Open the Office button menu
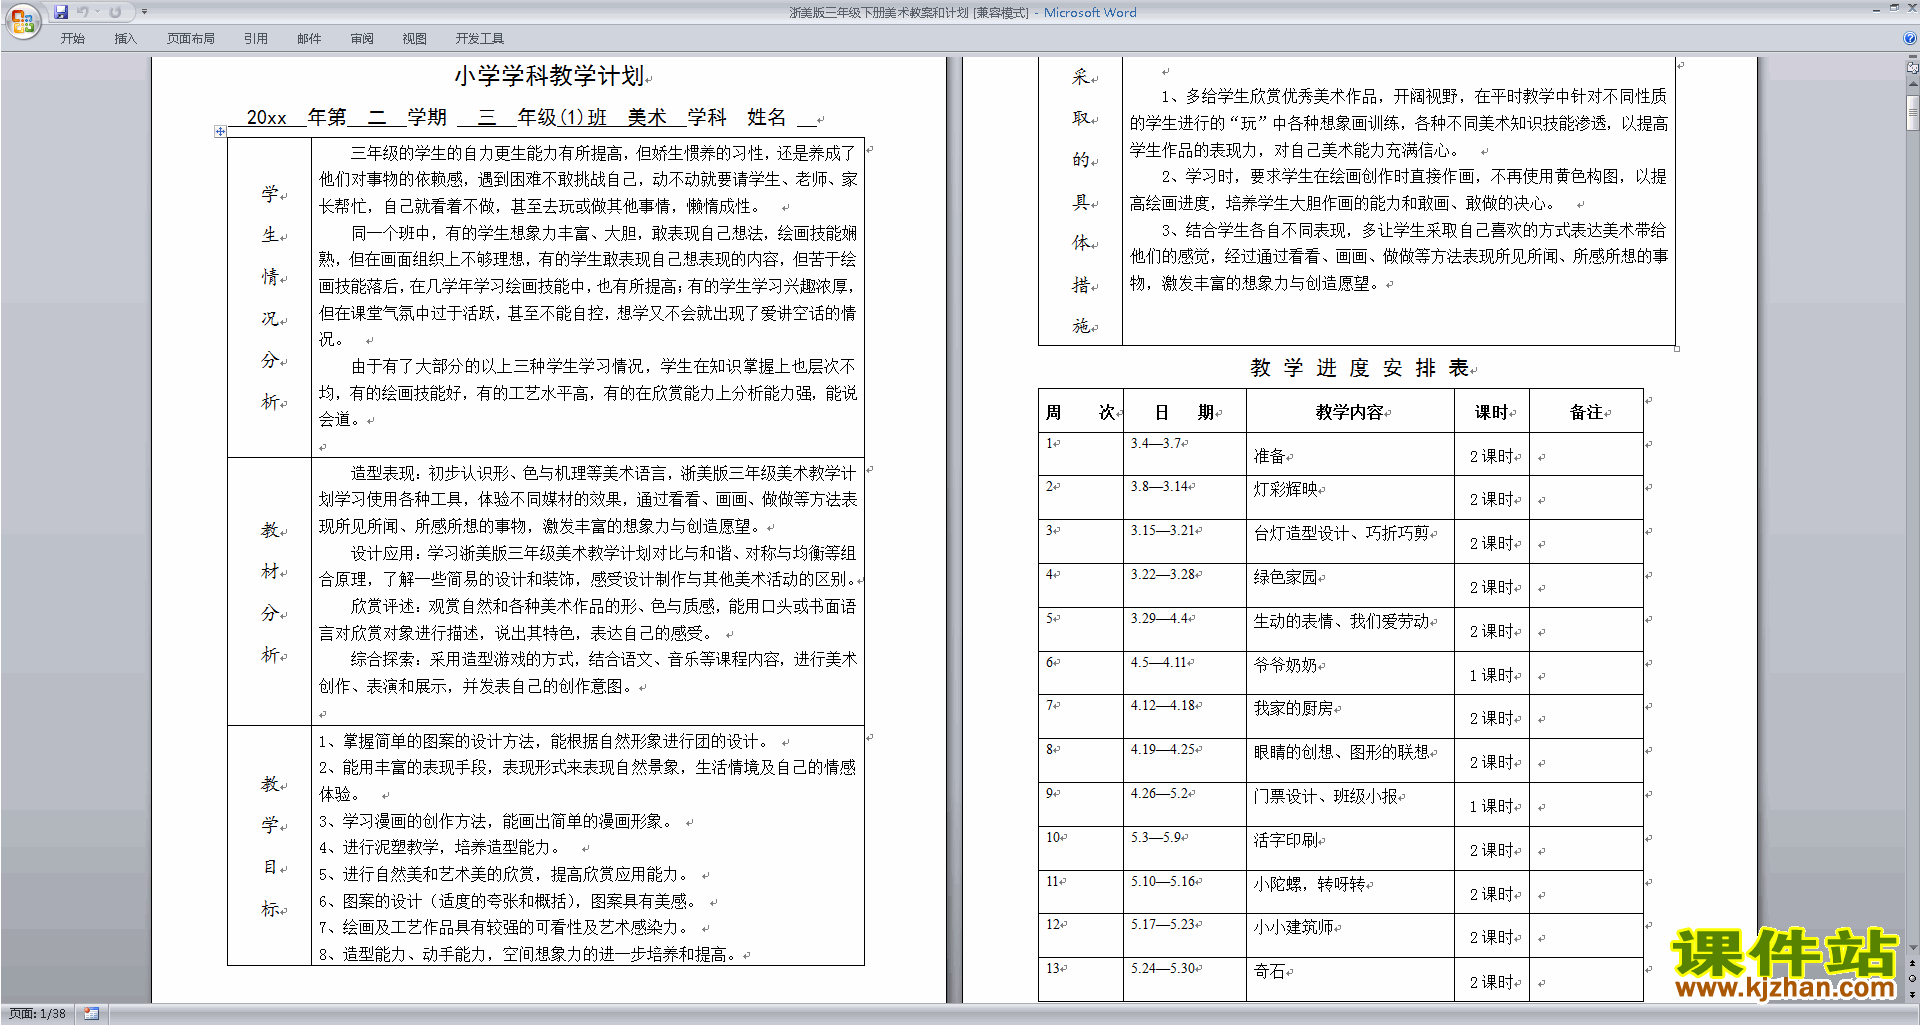 (22, 20)
